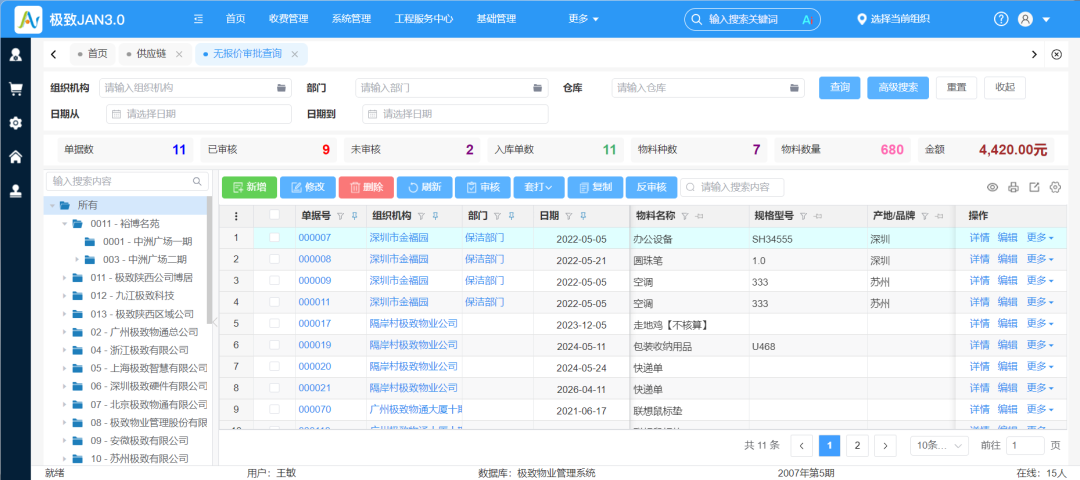The width and height of the screenshot is (1080, 480).
Task: Click the user profile icon in left sidebar
Action: [15, 54]
